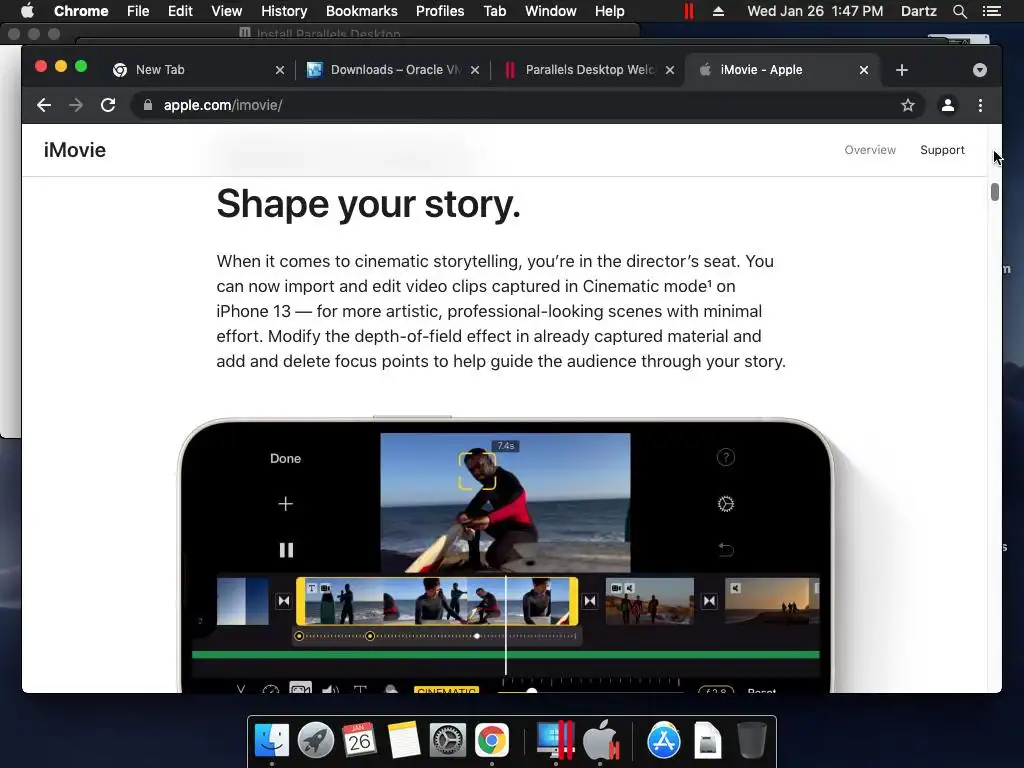Click the Parallels icon in menu bar

688,11
